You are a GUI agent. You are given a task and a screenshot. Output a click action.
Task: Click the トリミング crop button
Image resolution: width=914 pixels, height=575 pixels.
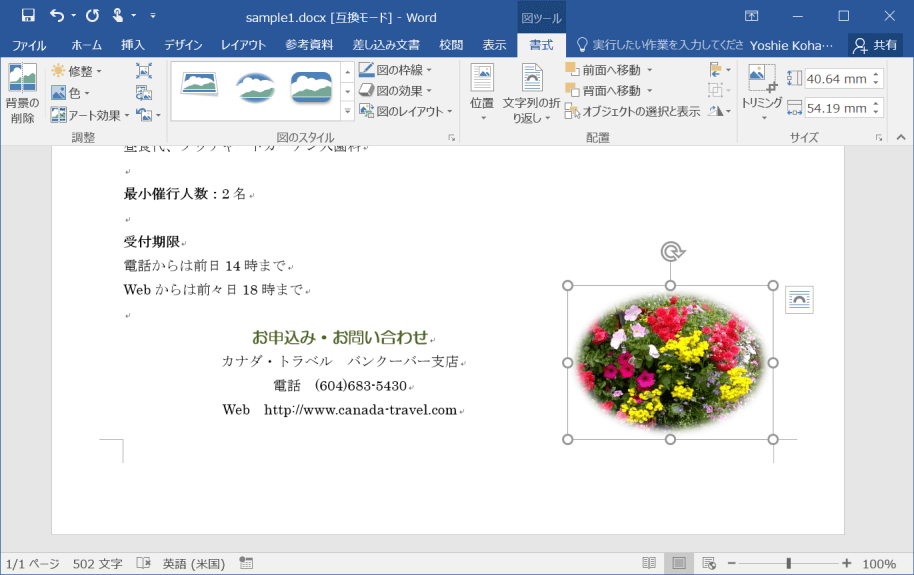click(x=762, y=92)
